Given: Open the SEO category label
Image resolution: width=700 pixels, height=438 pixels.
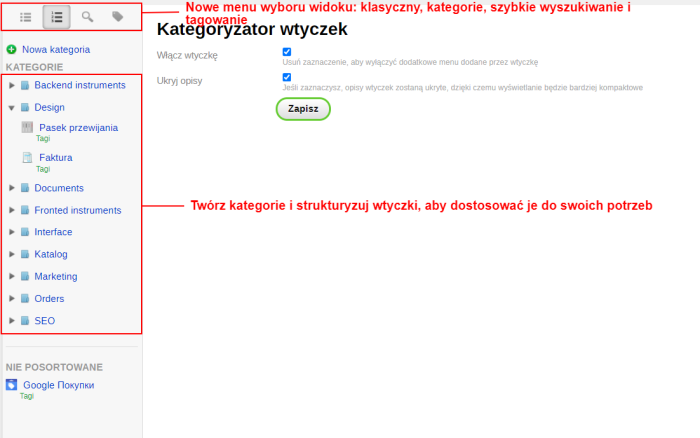Looking at the screenshot, I should click(x=45, y=321).
